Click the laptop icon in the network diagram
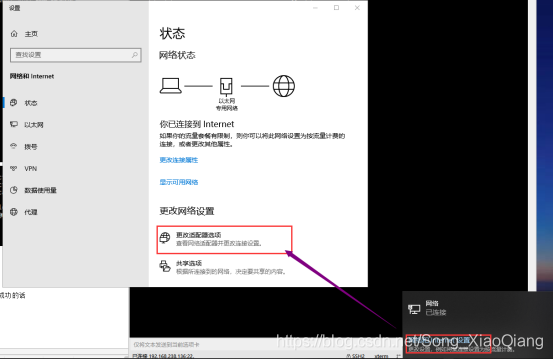 coord(171,86)
